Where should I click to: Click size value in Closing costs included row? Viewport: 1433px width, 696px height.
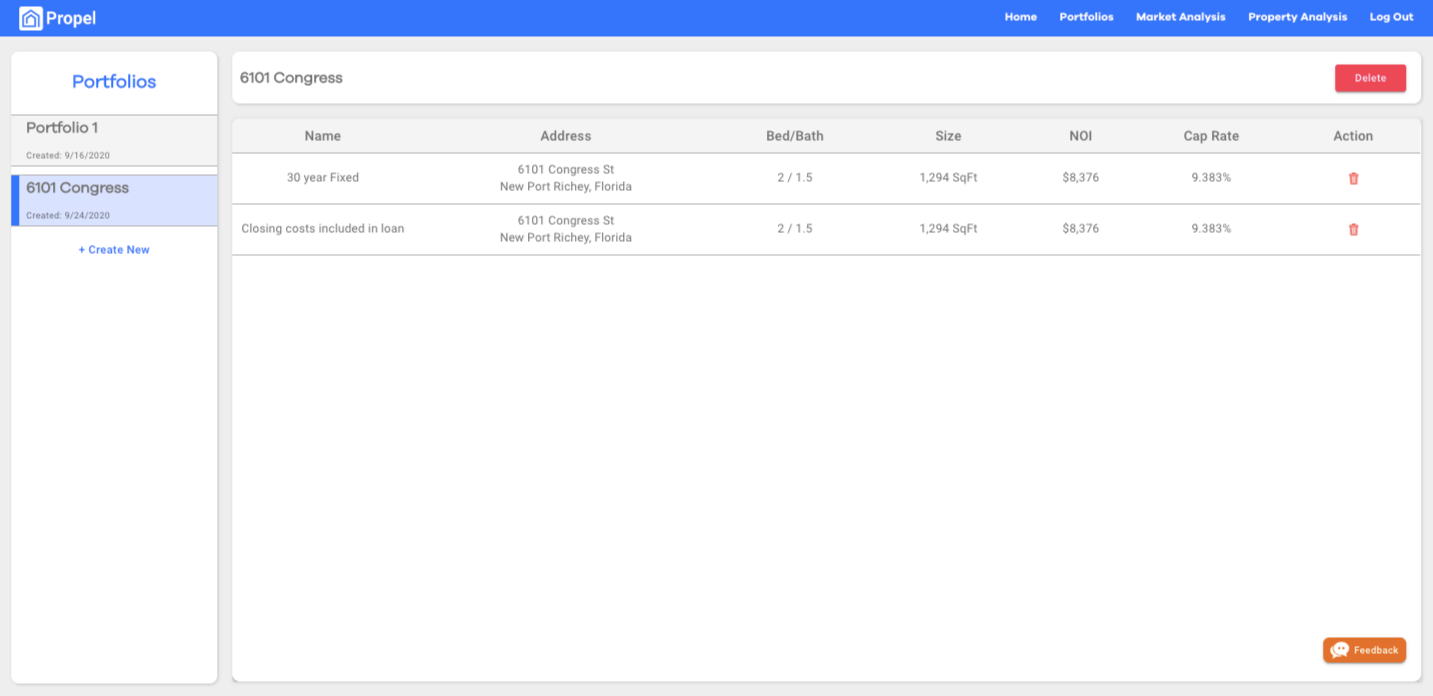949,229
